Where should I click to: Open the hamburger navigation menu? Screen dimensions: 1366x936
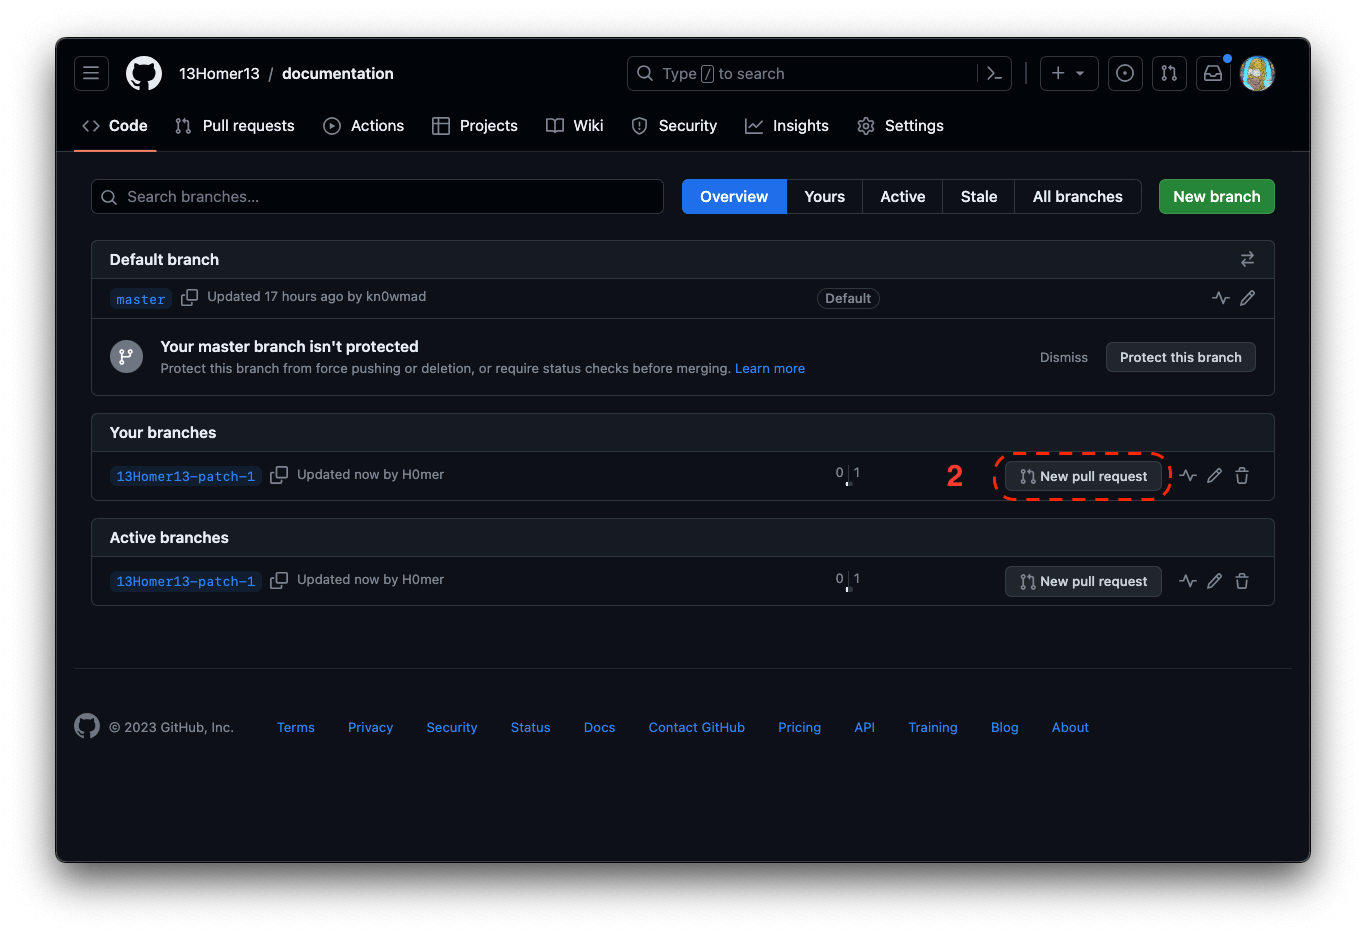pos(91,74)
